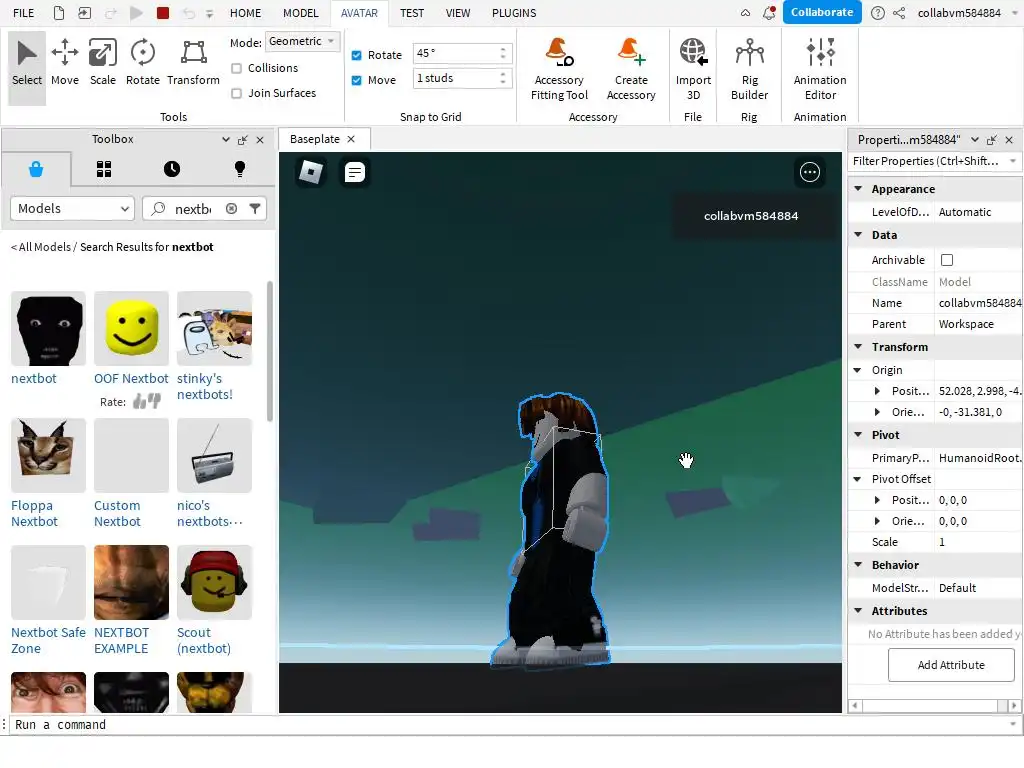
Task: Disable Move snap checkbox
Action: [x=357, y=80]
